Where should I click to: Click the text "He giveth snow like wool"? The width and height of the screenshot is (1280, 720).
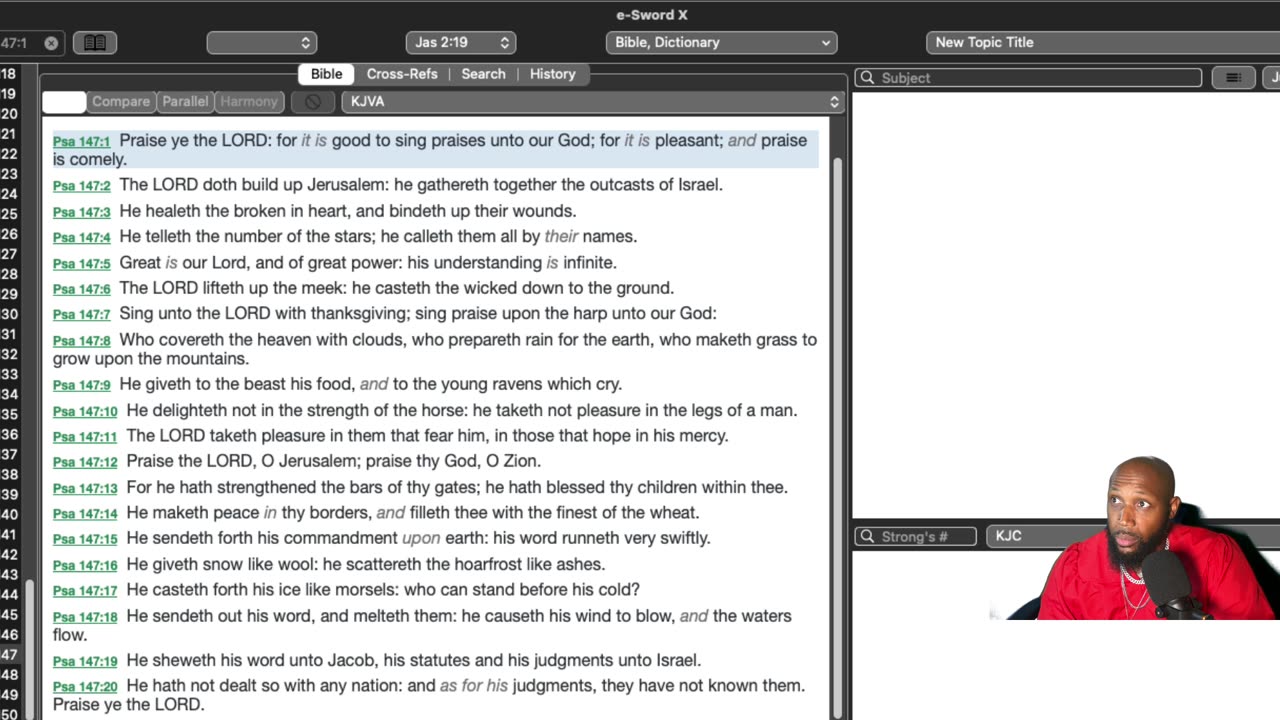(x=222, y=564)
